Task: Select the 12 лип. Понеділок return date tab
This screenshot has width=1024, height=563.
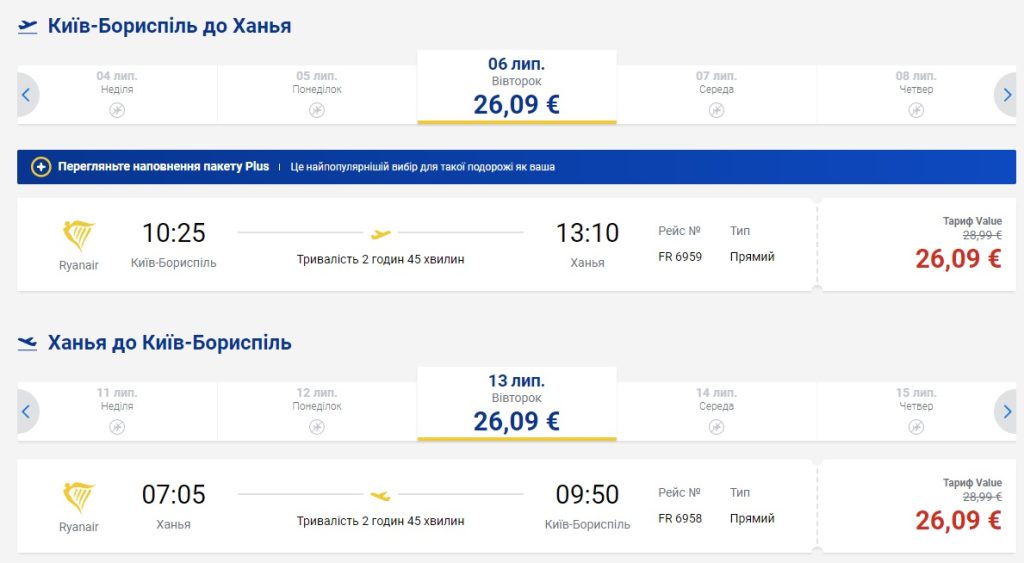Action: tap(317, 410)
